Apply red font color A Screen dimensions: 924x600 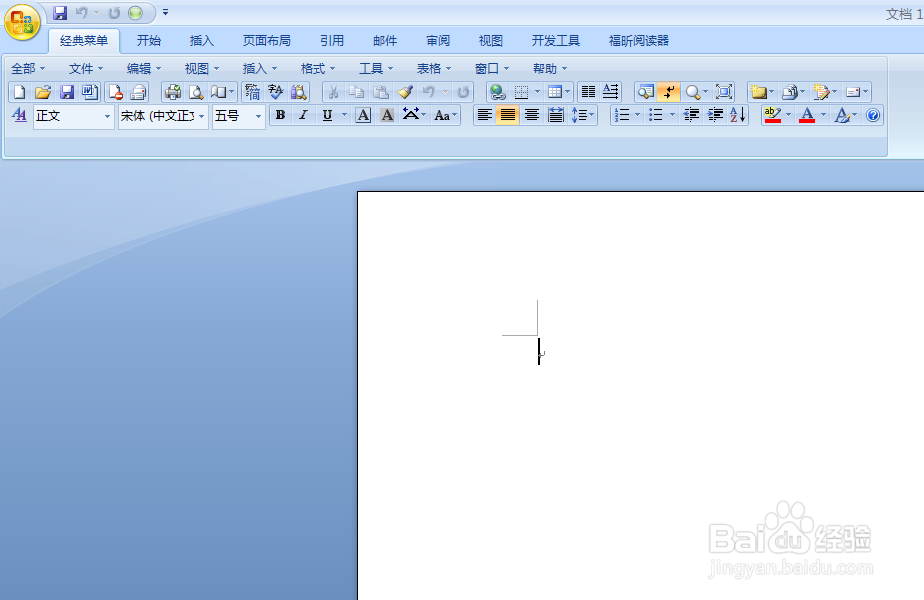coord(807,116)
